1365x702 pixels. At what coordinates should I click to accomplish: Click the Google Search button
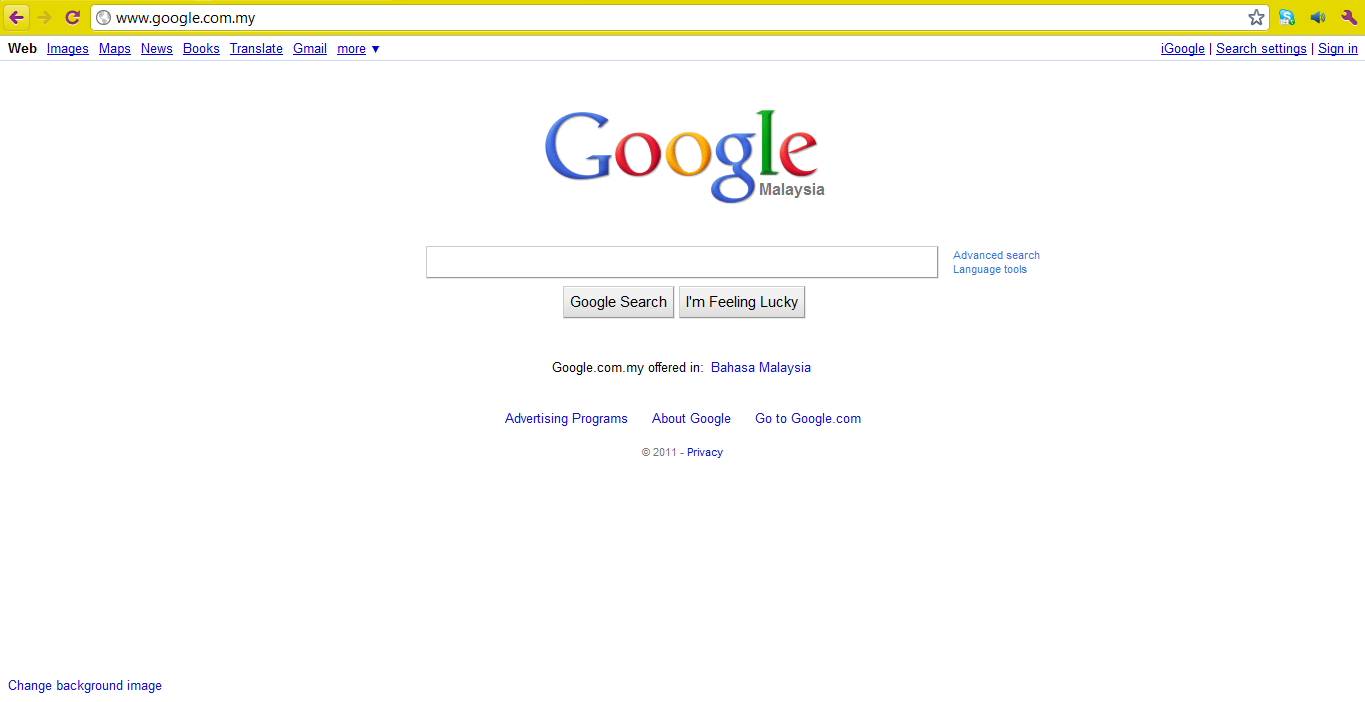(x=618, y=302)
